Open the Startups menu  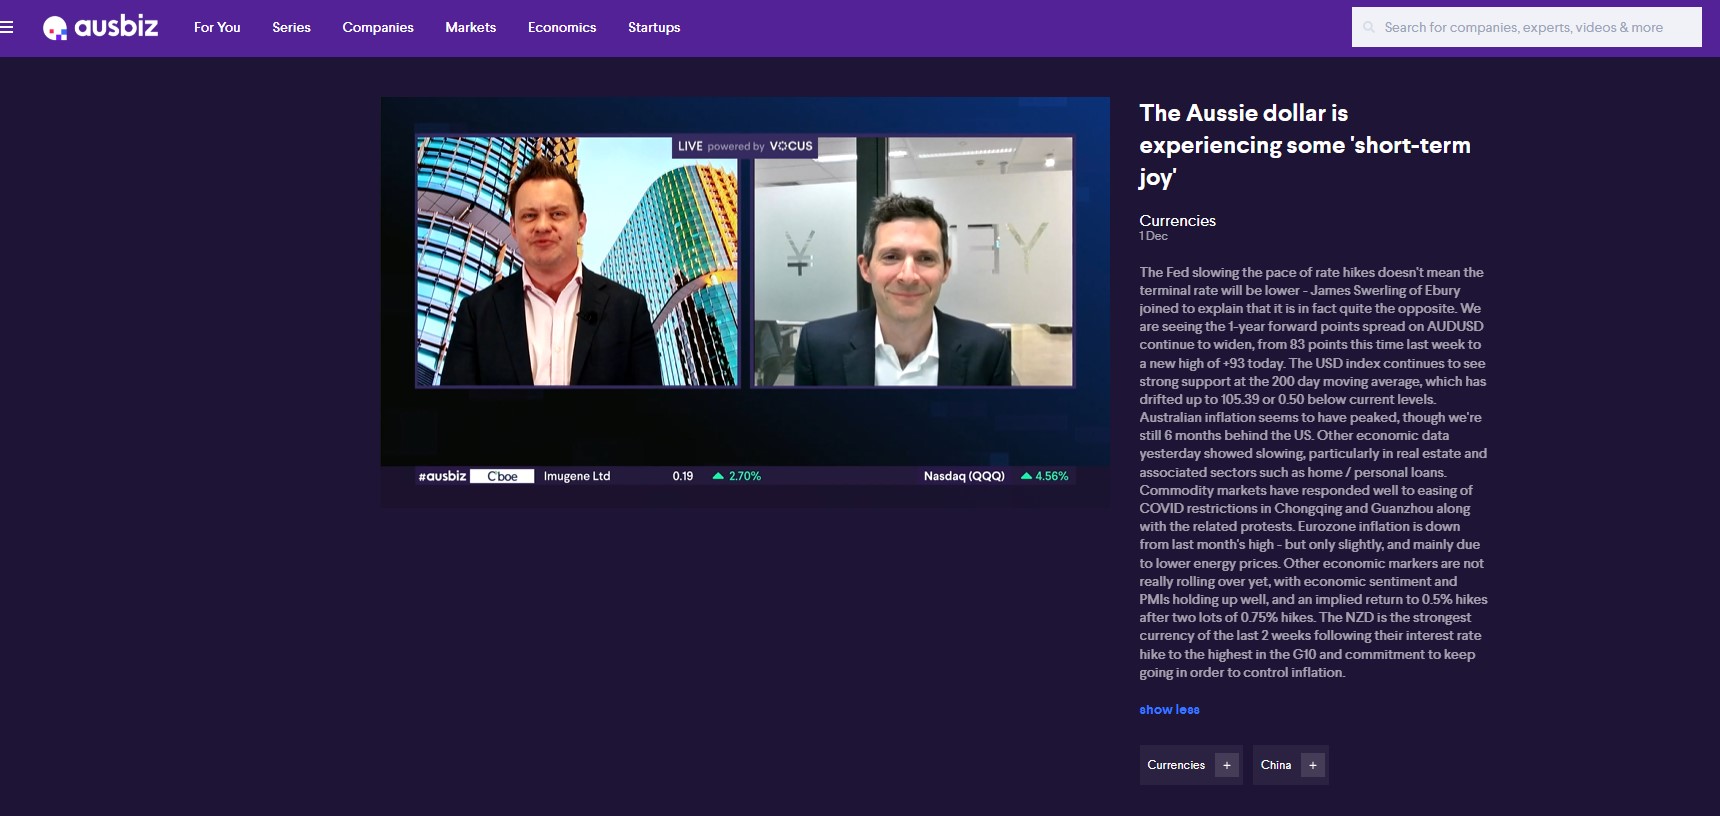654,27
